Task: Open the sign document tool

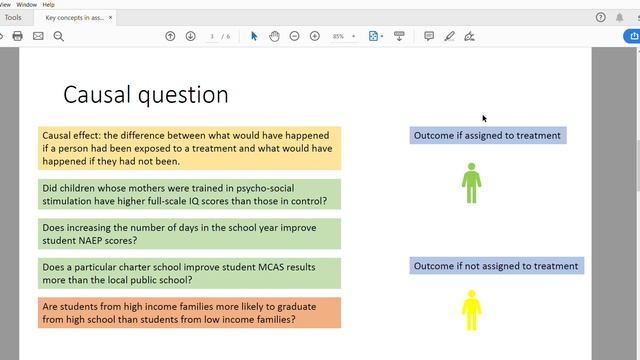Action: point(469,36)
